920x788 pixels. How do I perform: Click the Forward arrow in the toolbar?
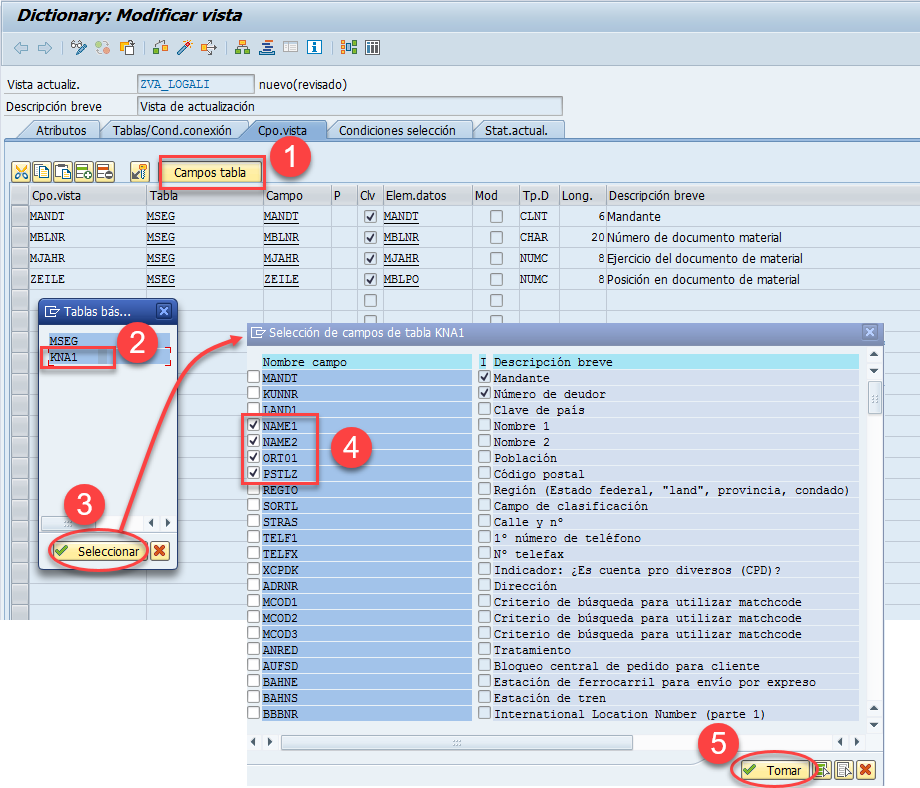[x=45, y=48]
